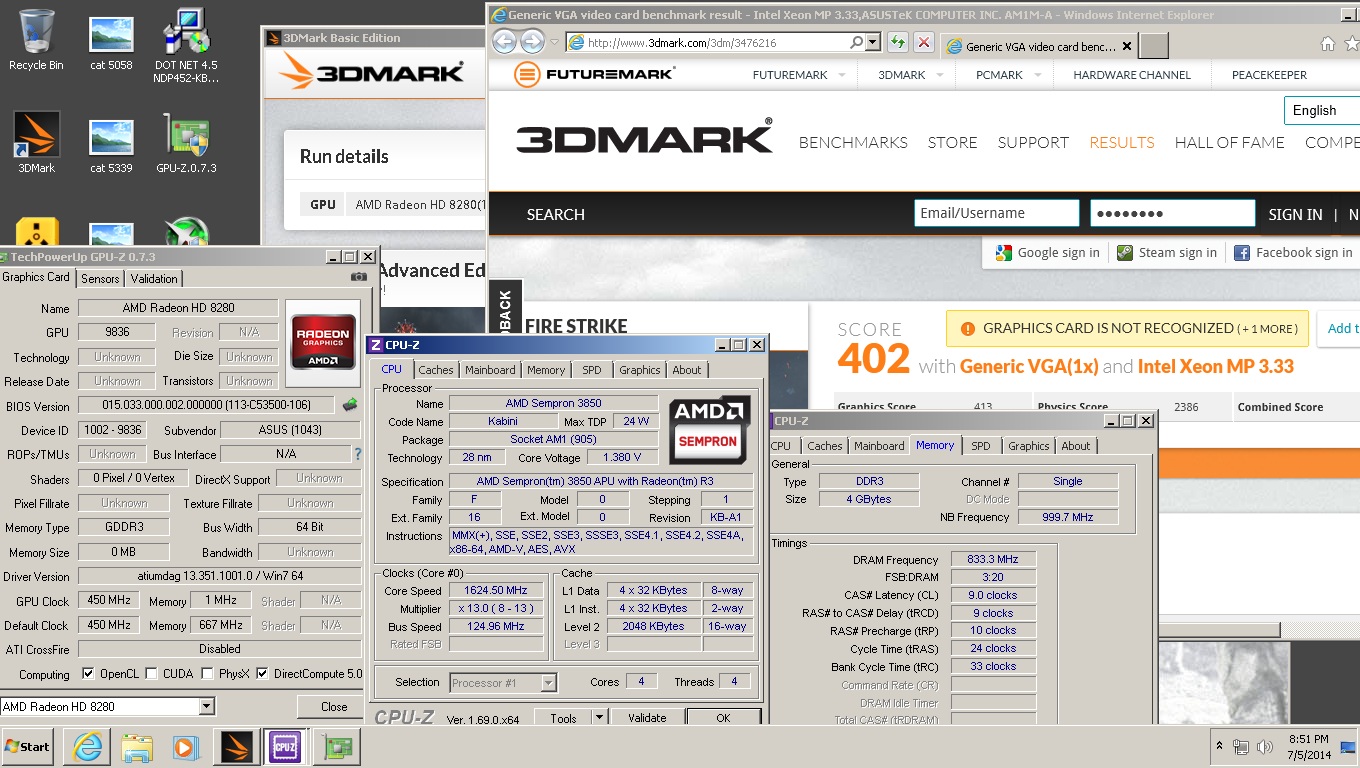Toggle the OpenCL checkbox in GPU-Z

click(88, 674)
